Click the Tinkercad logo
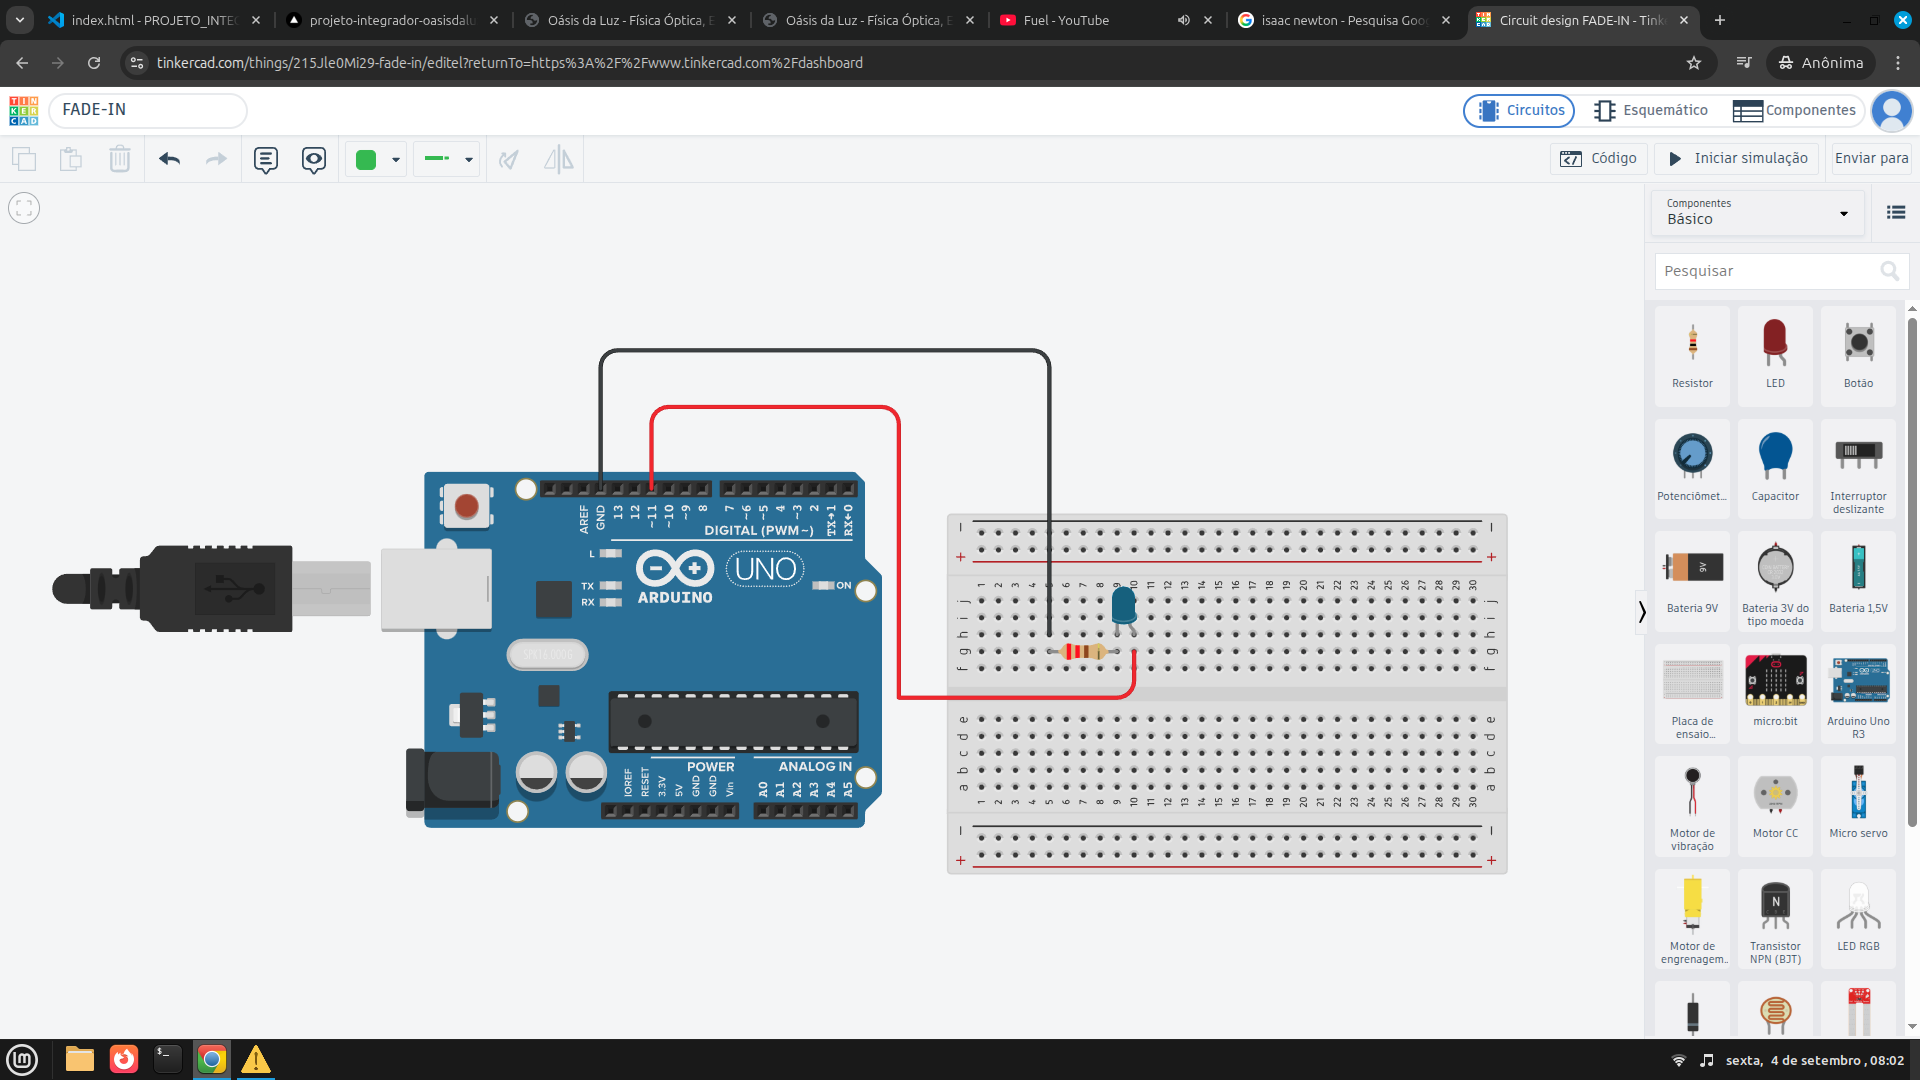 point(23,110)
